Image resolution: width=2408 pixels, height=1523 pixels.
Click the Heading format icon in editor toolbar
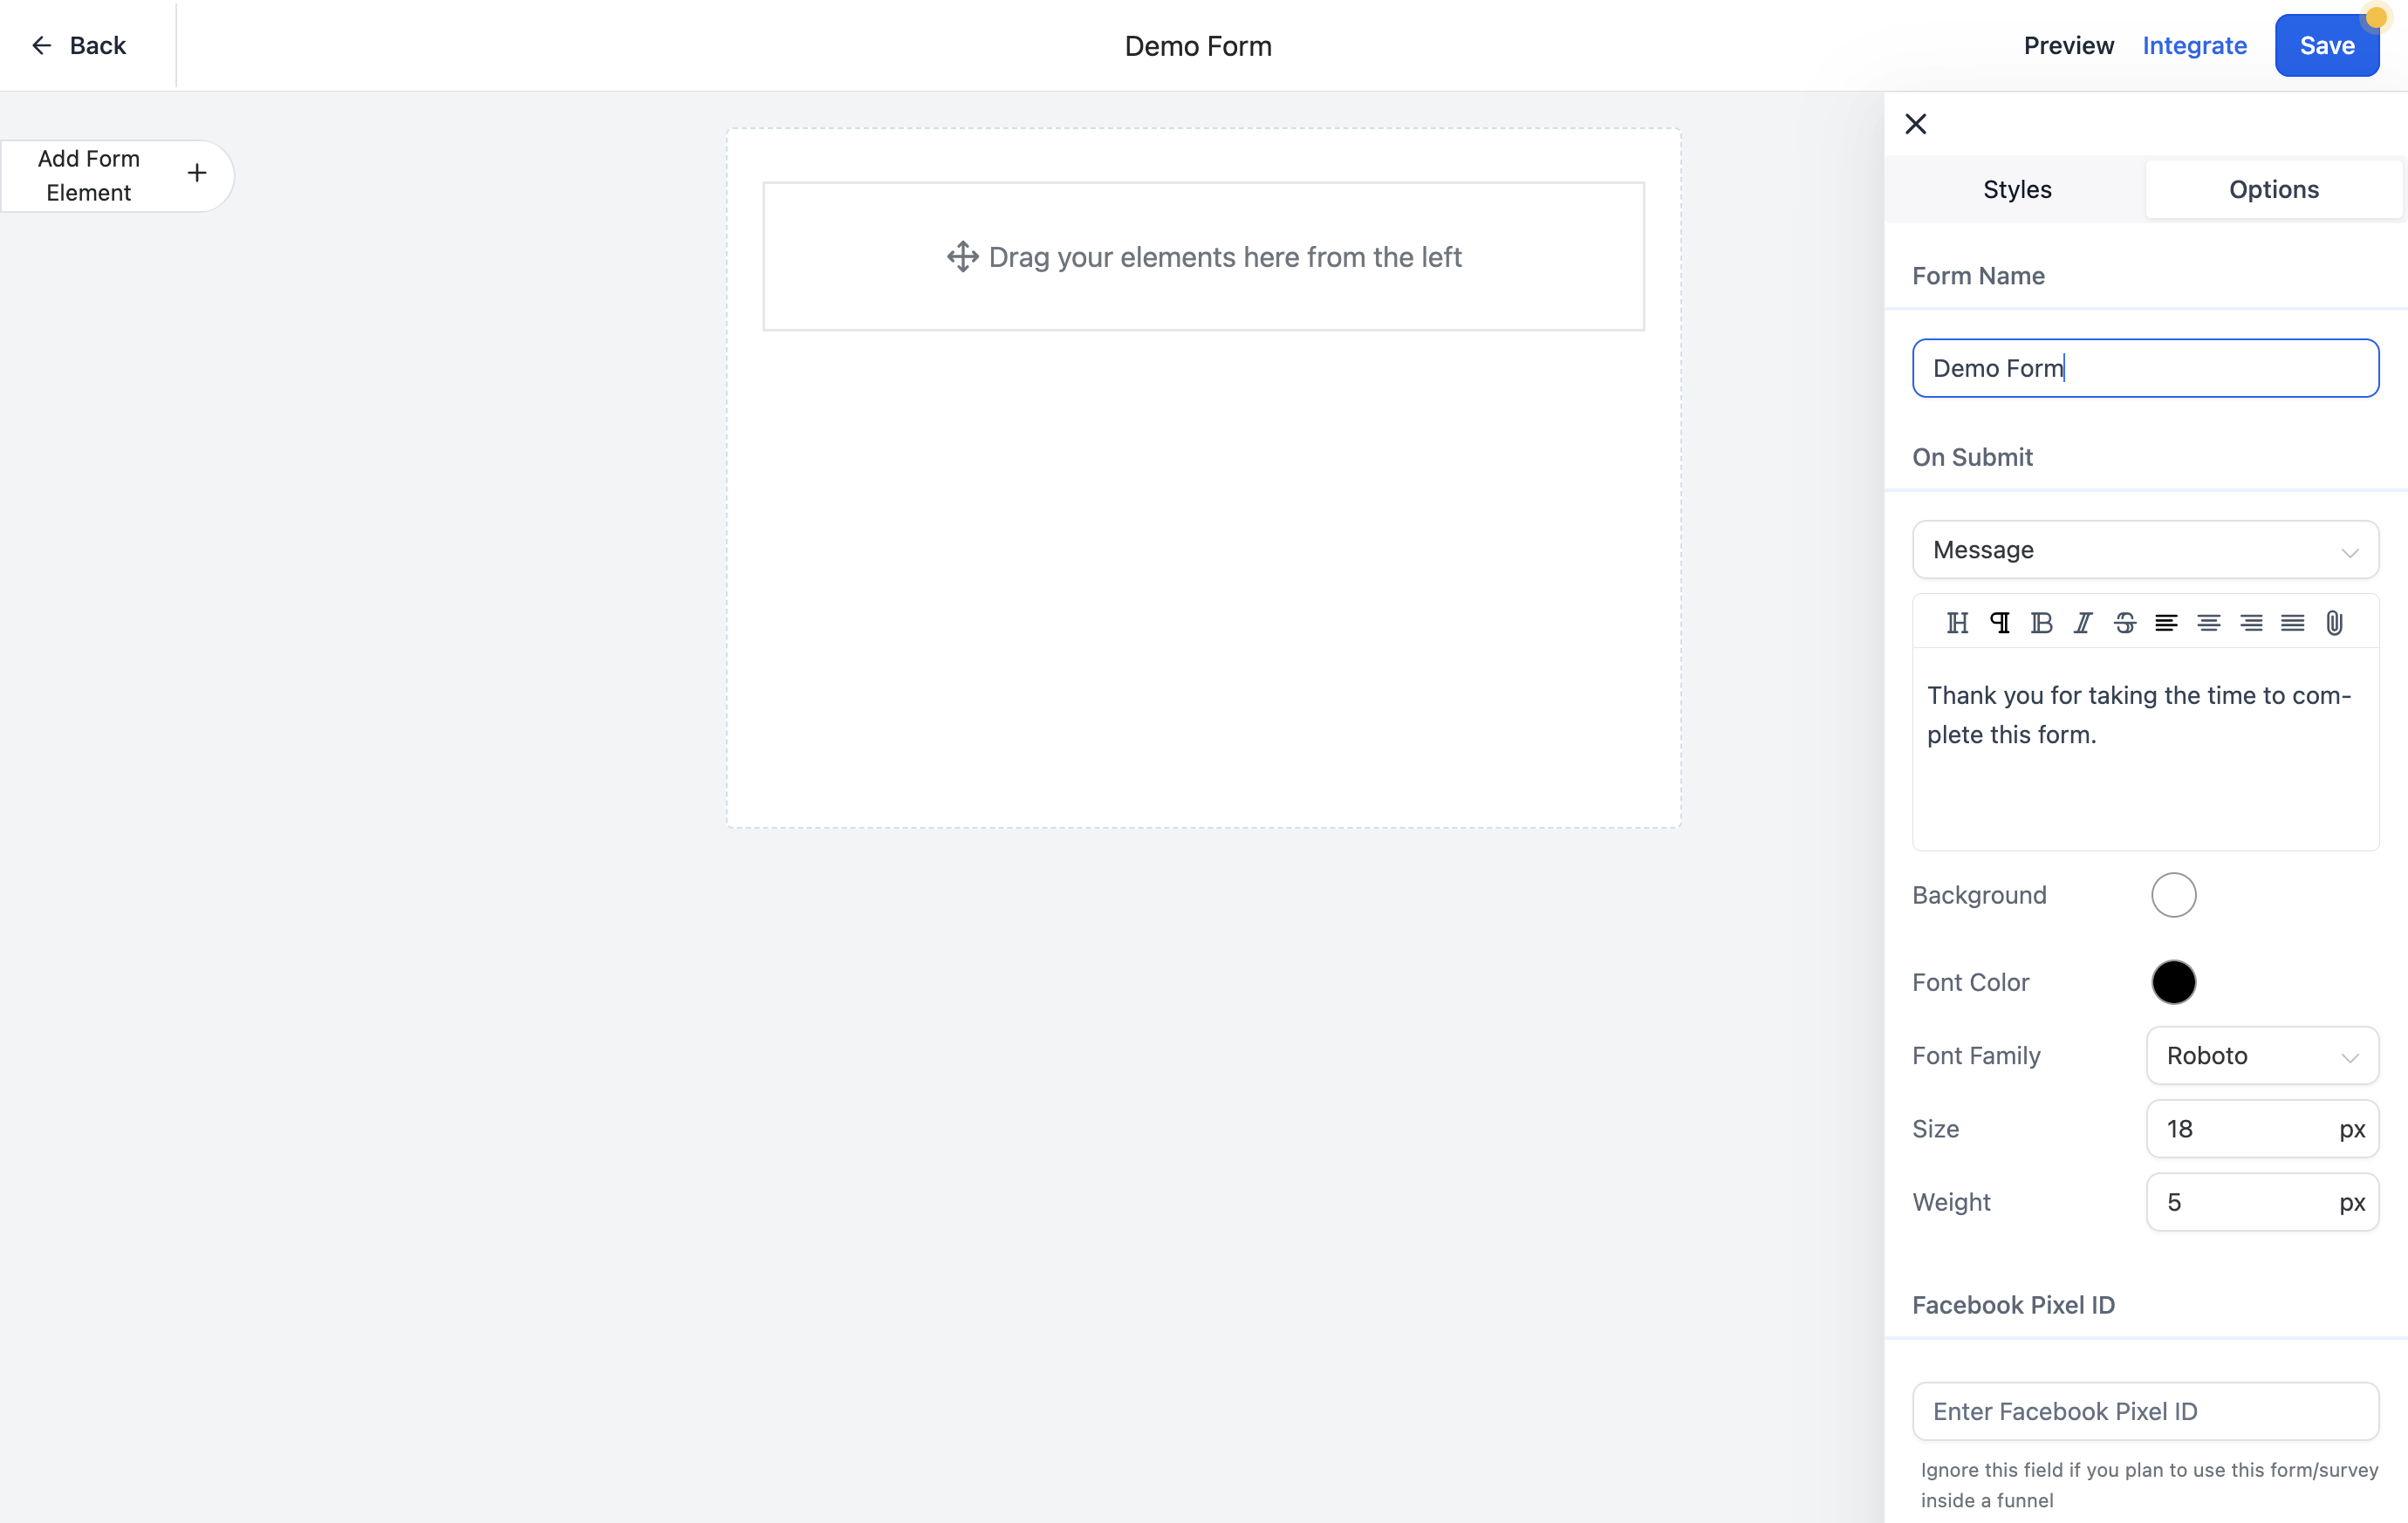[1957, 624]
